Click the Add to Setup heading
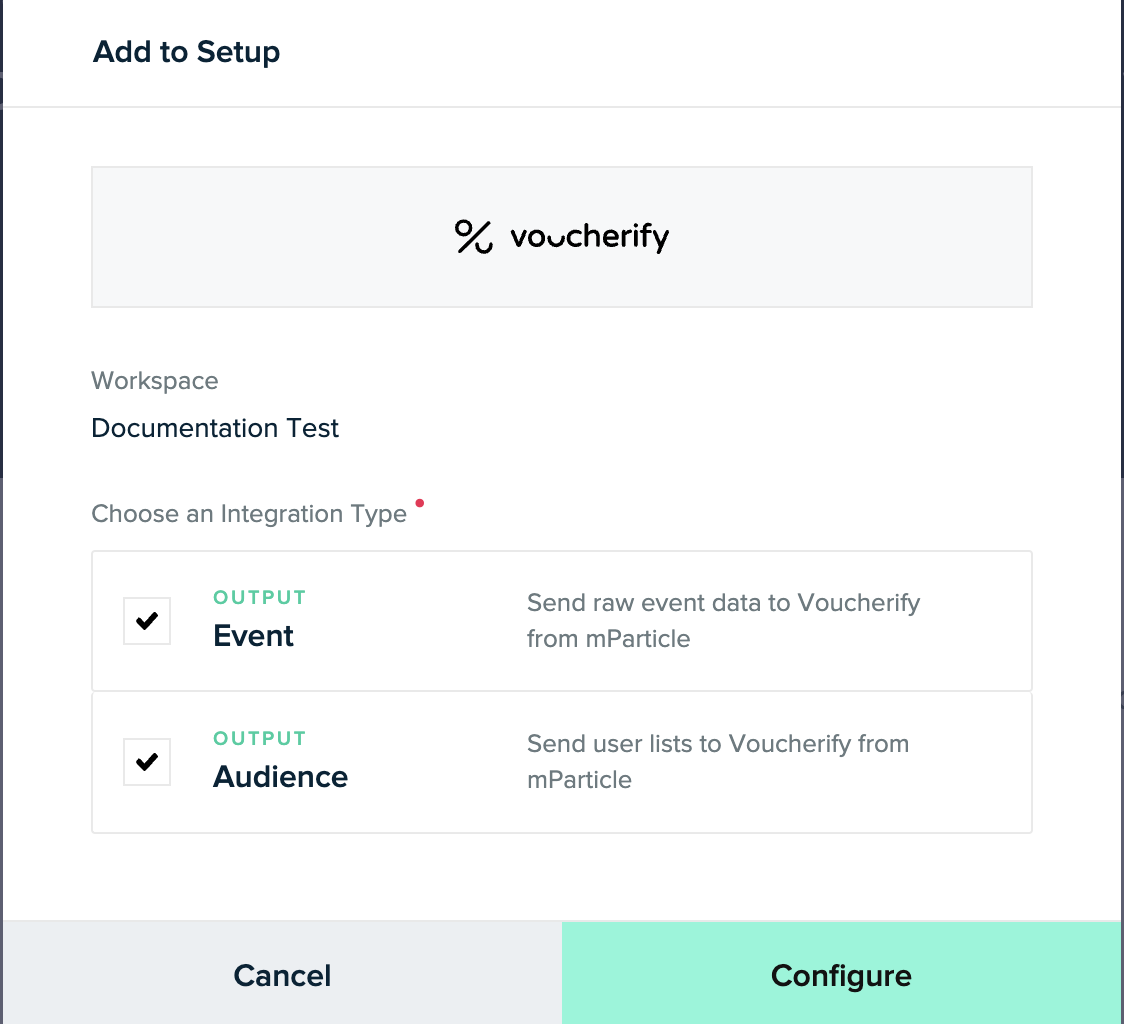 coord(186,52)
